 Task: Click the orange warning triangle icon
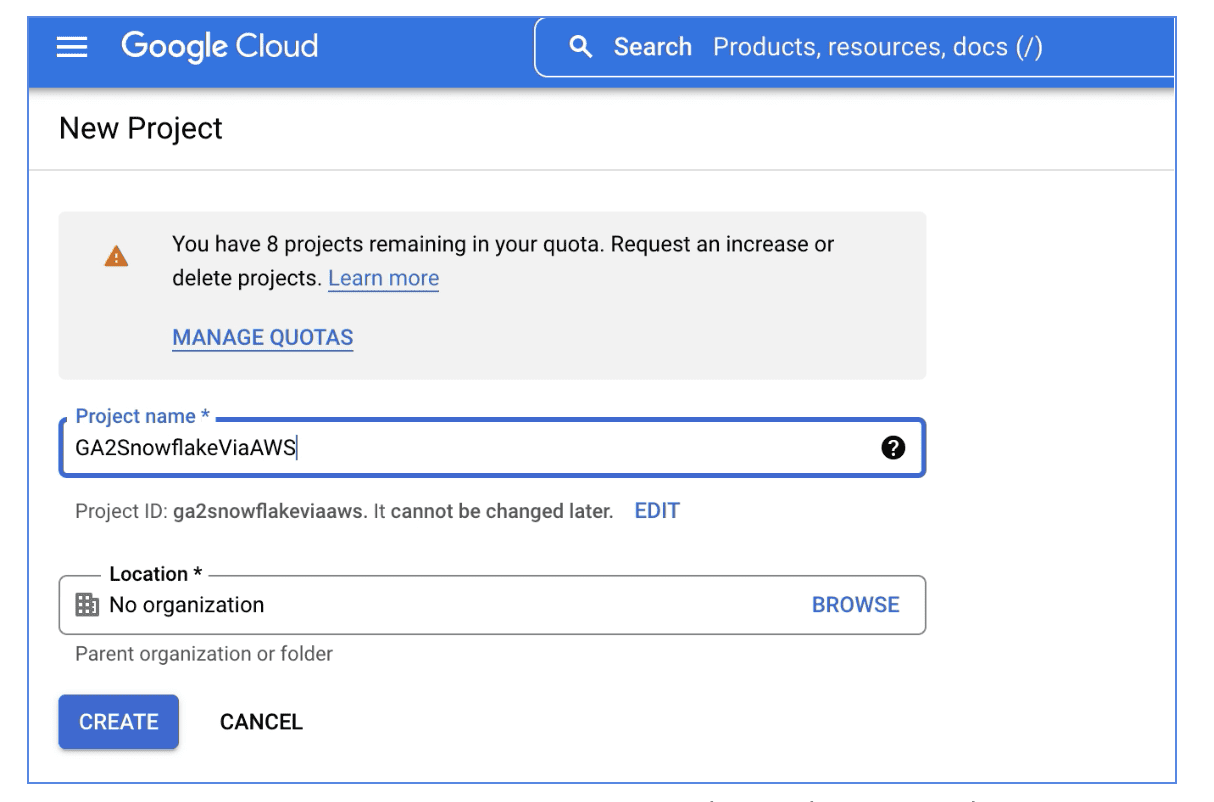coord(116,257)
